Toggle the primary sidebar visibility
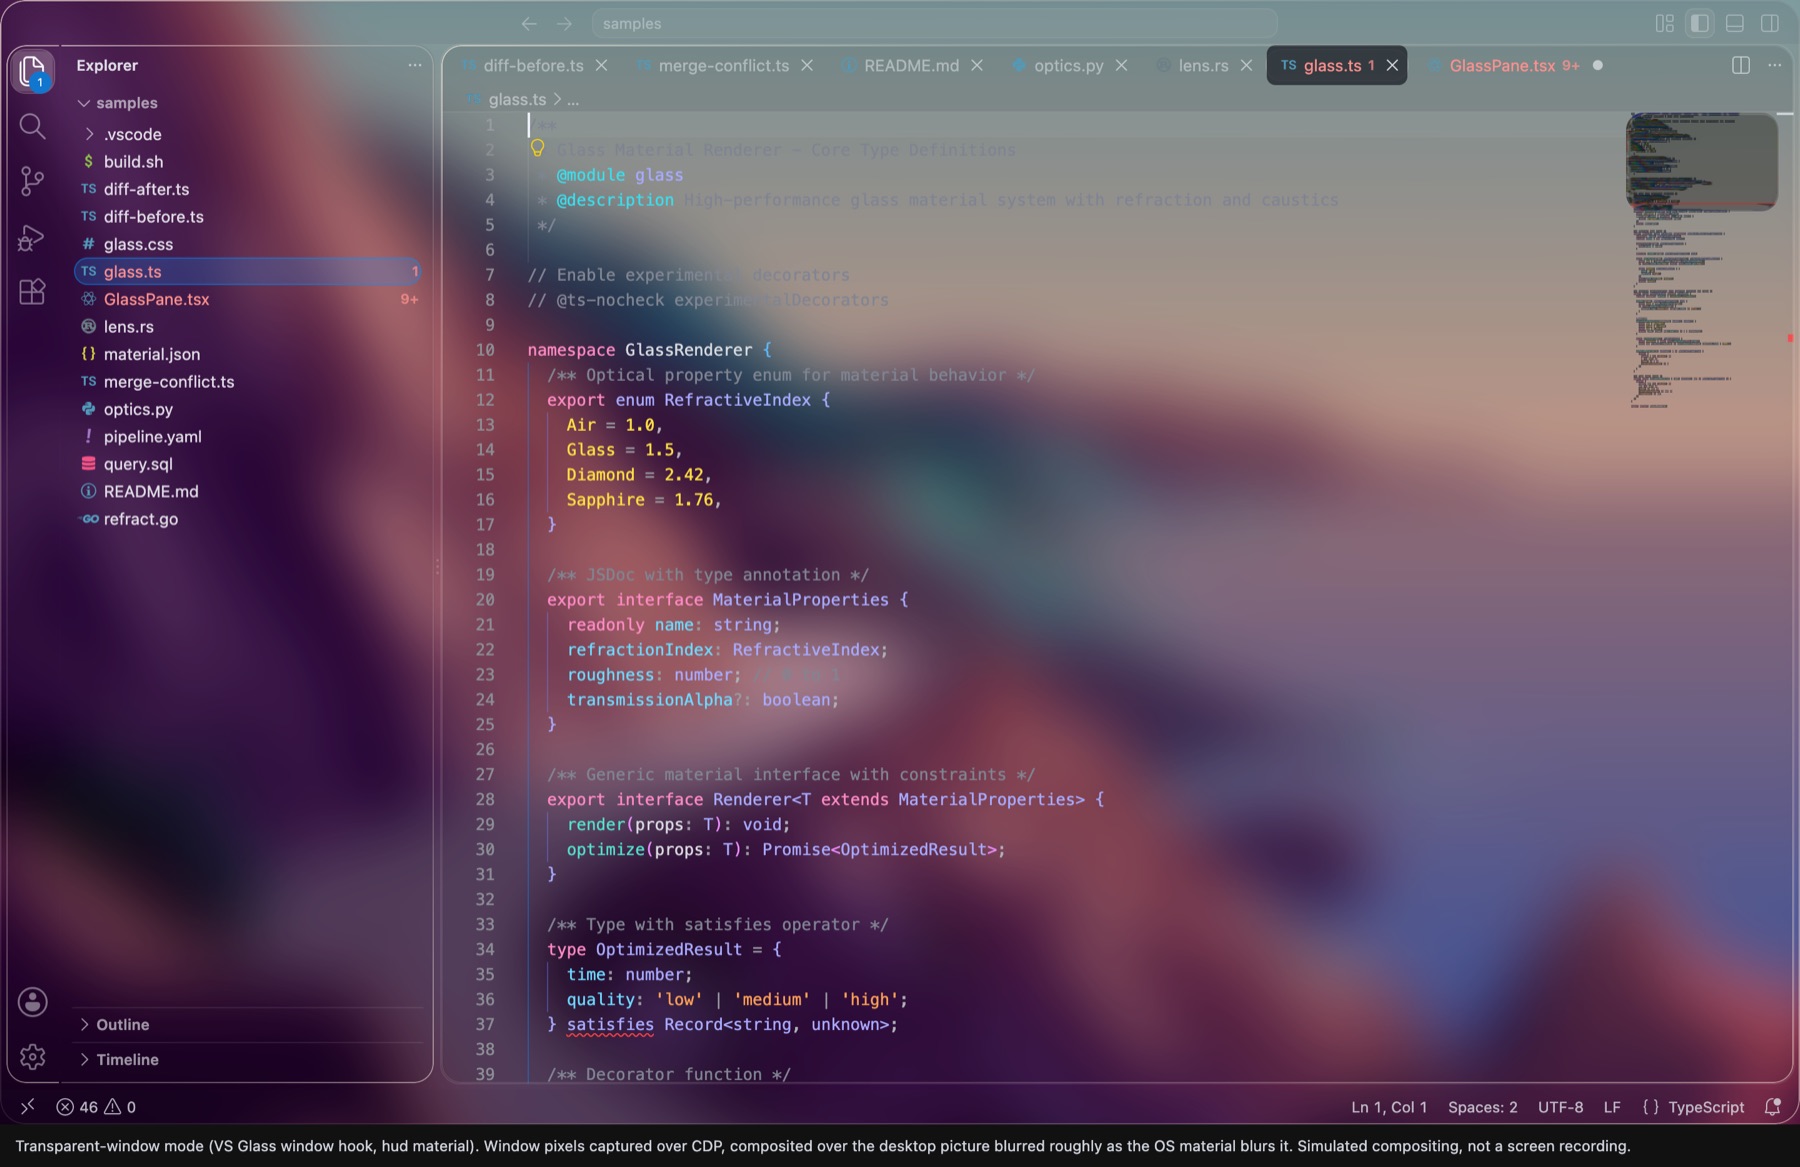 pyautogui.click(x=1699, y=23)
